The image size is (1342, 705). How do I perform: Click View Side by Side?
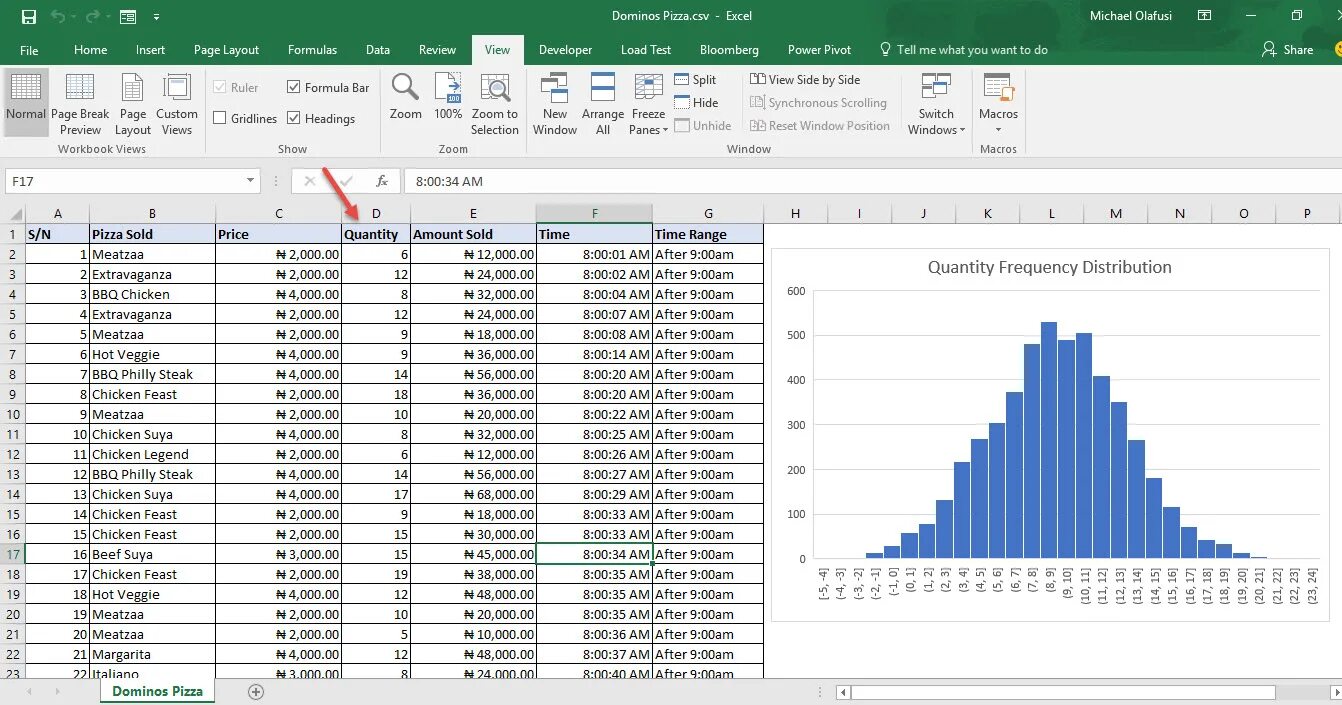pyautogui.click(x=805, y=80)
